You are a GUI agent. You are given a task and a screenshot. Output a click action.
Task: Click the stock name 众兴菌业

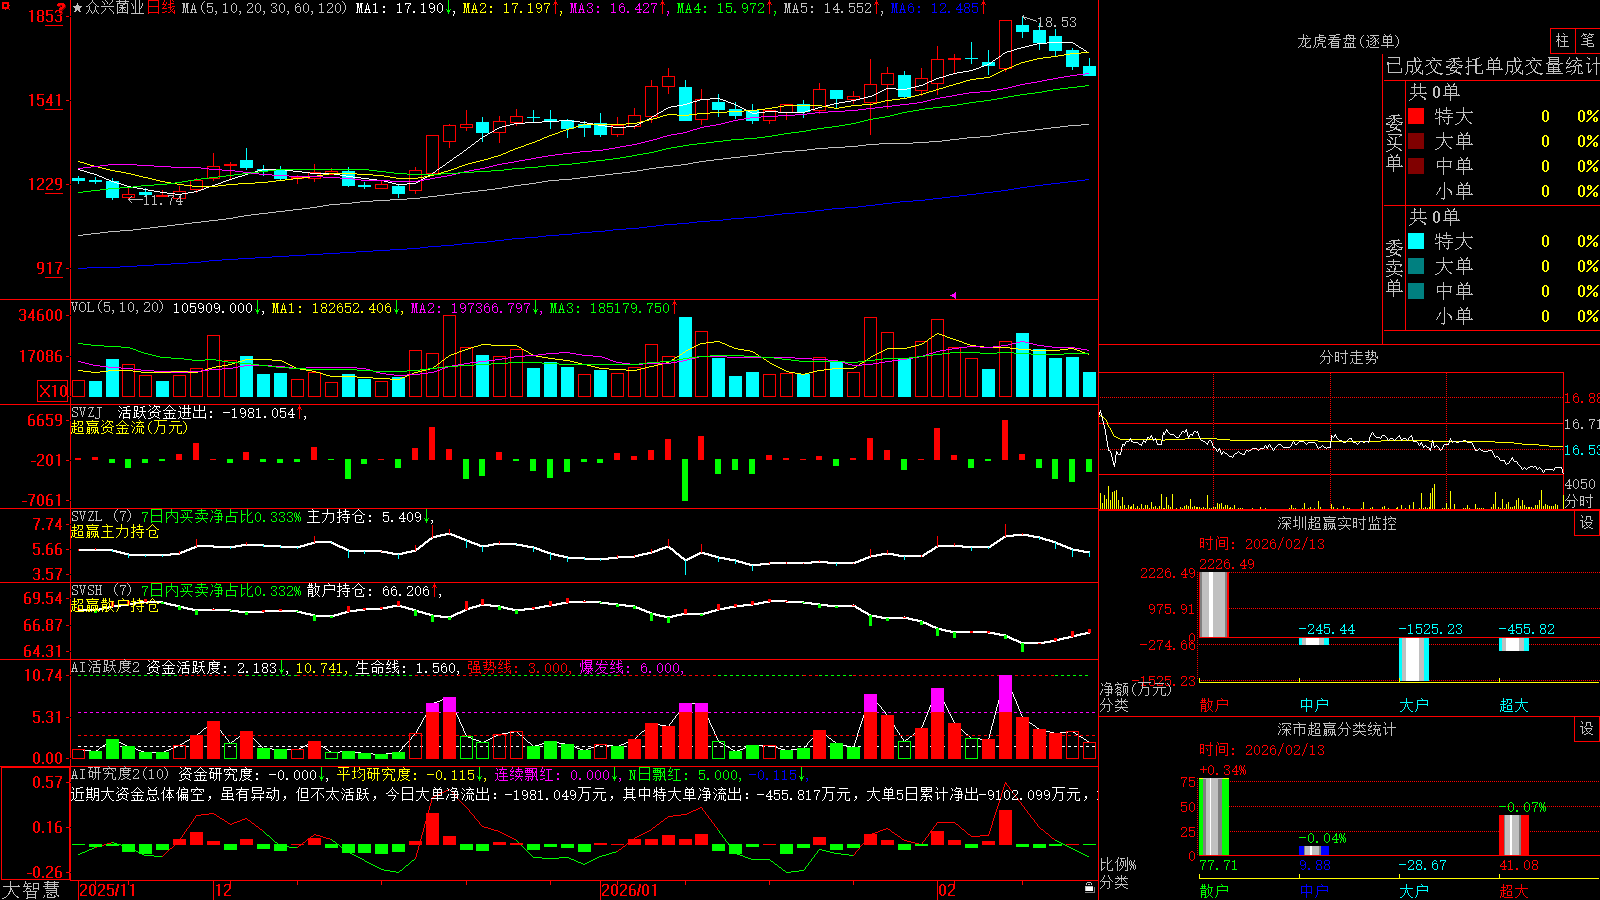pos(115,8)
